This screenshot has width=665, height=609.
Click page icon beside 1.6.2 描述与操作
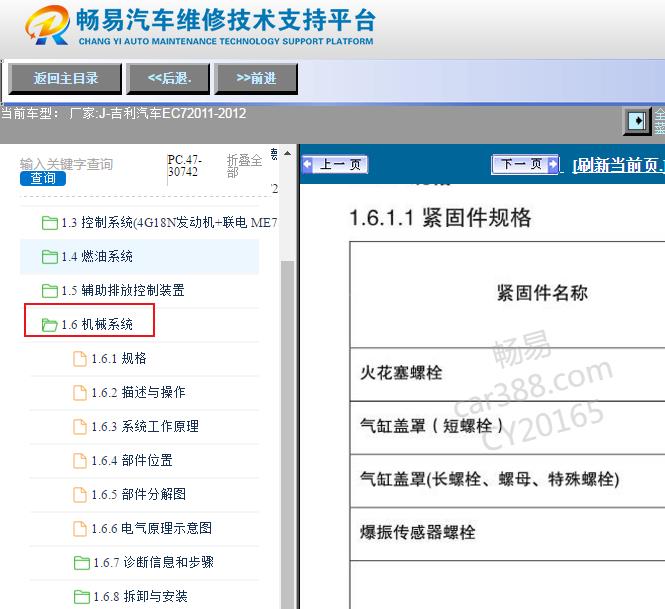tap(80, 393)
